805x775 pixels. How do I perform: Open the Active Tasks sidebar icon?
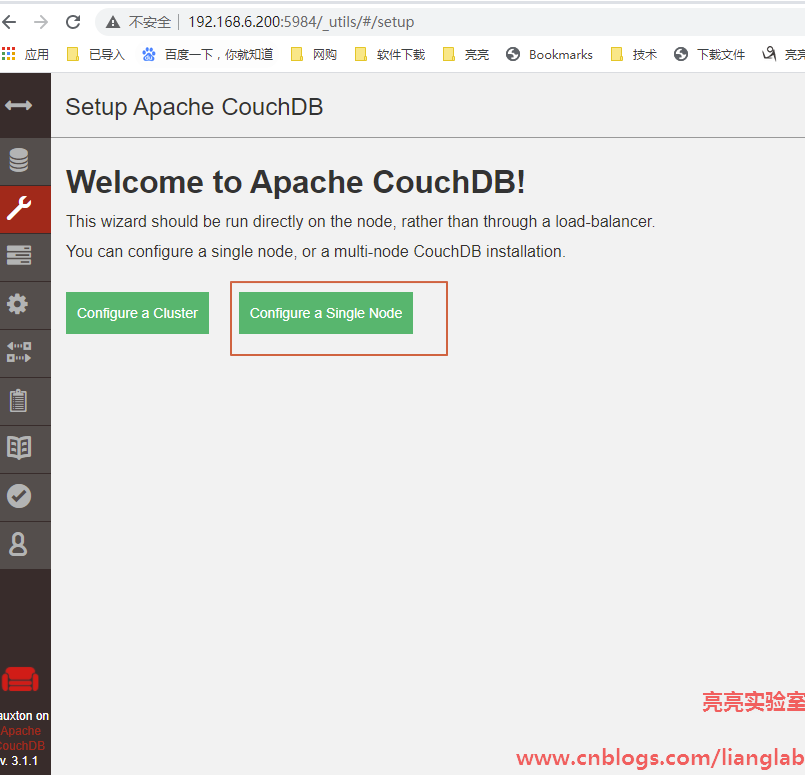tap(19, 256)
